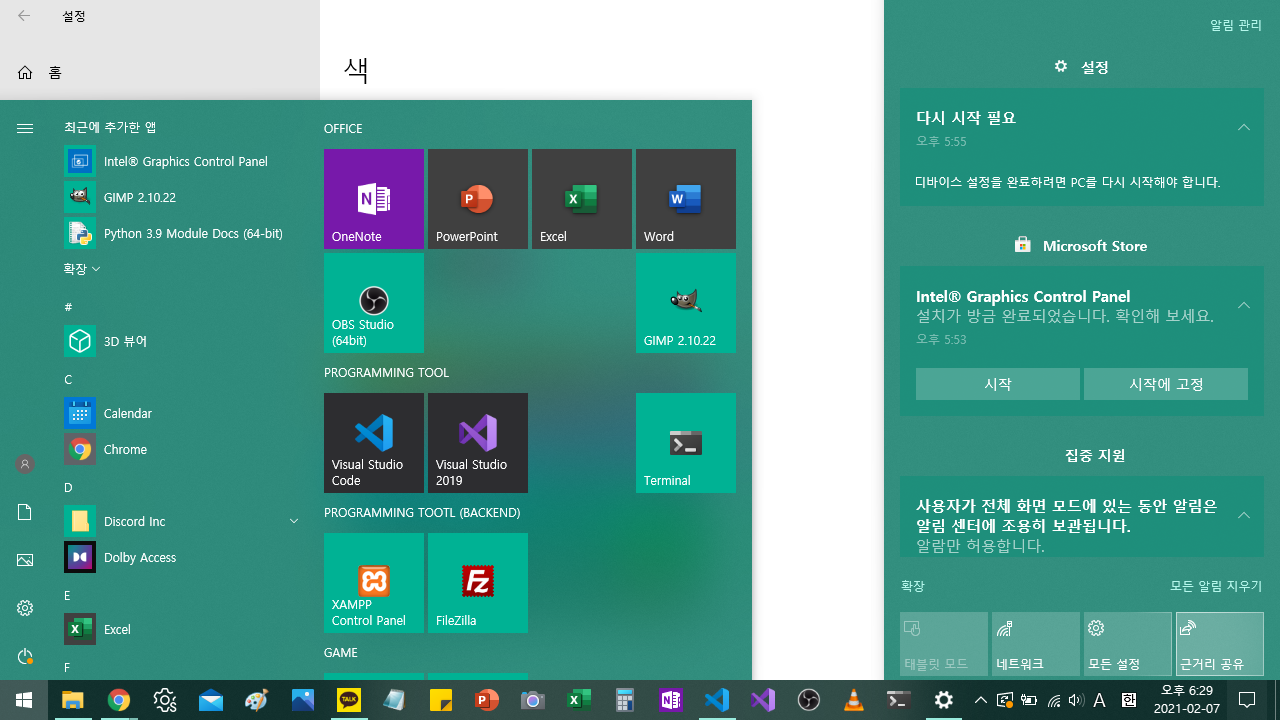Collapse the 다시 시작 필요 notification chevron
Screen dimensions: 1280x720
(x=1244, y=127)
